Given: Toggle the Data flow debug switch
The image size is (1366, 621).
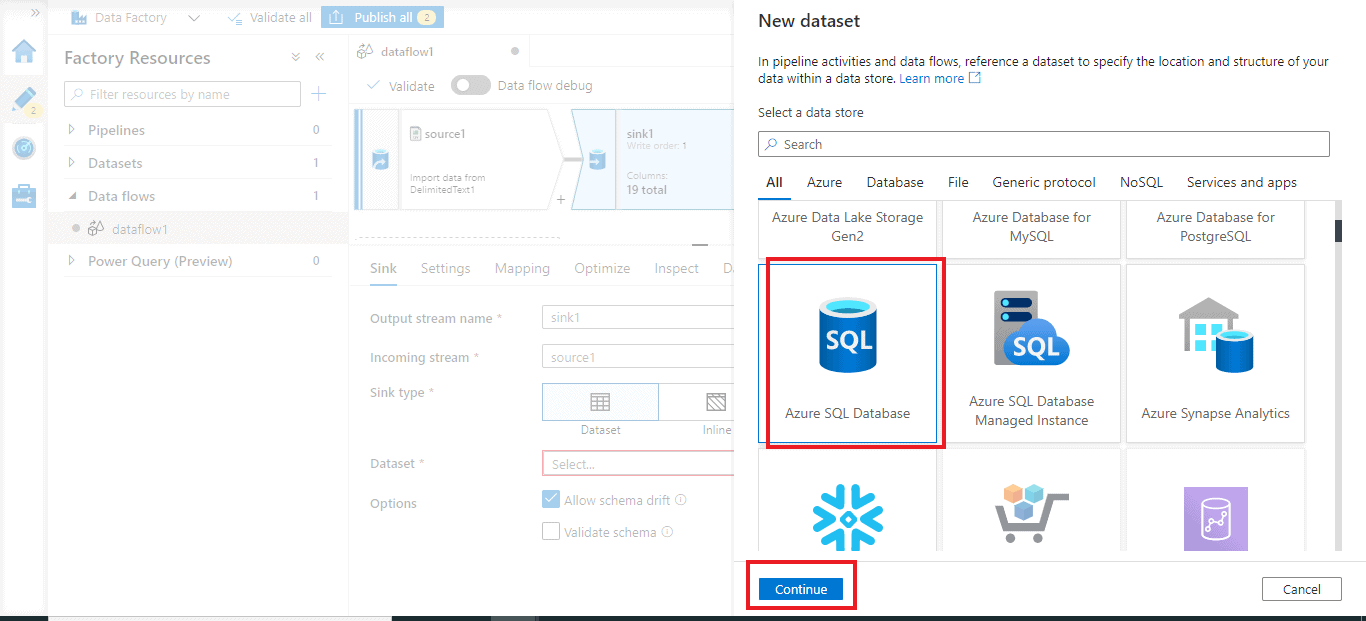Looking at the screenshot, I should tap(471, 85).
